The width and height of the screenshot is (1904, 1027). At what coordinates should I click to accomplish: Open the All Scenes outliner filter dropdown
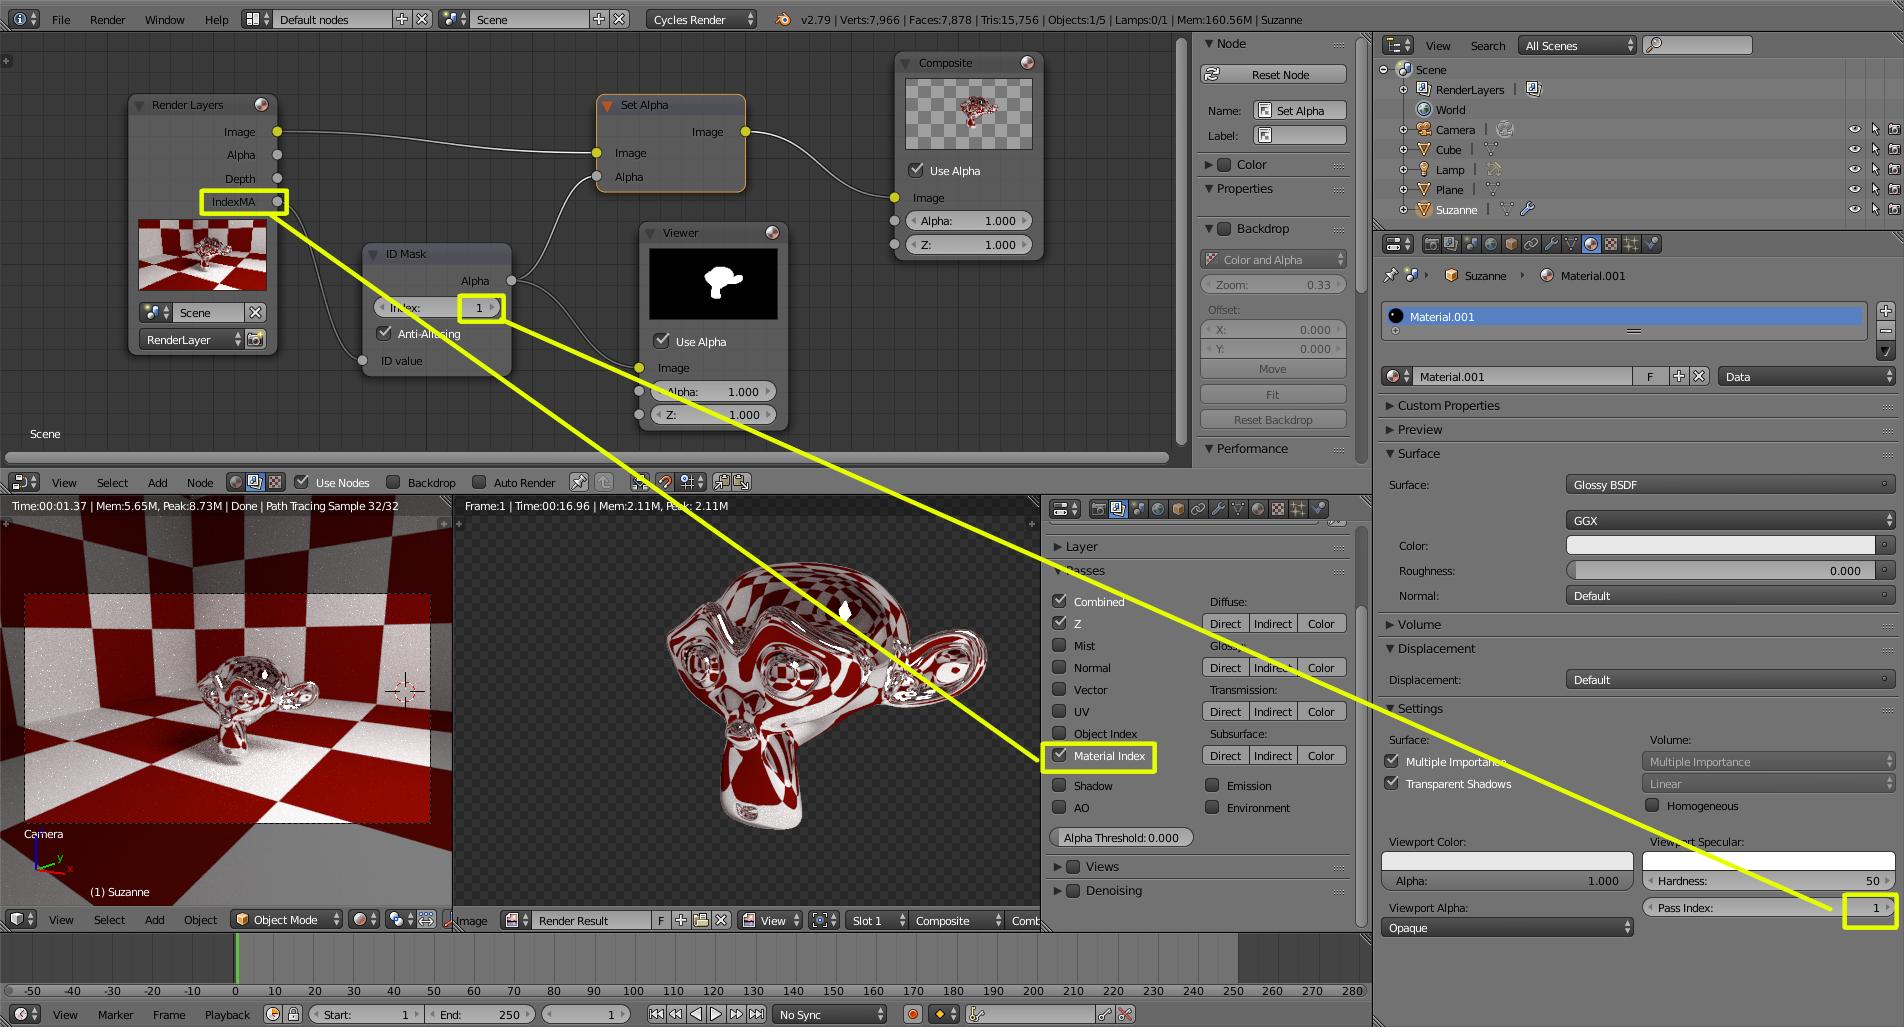click(1577, 45)
